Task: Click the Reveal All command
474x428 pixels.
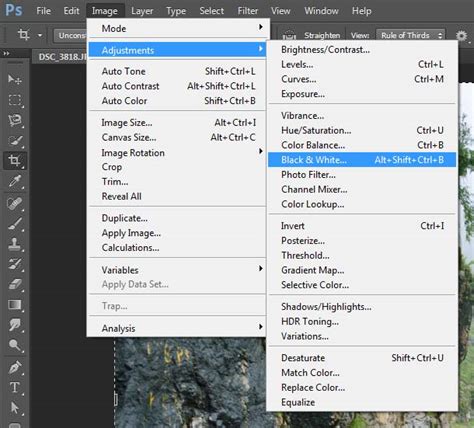Action: pos(178,196)
